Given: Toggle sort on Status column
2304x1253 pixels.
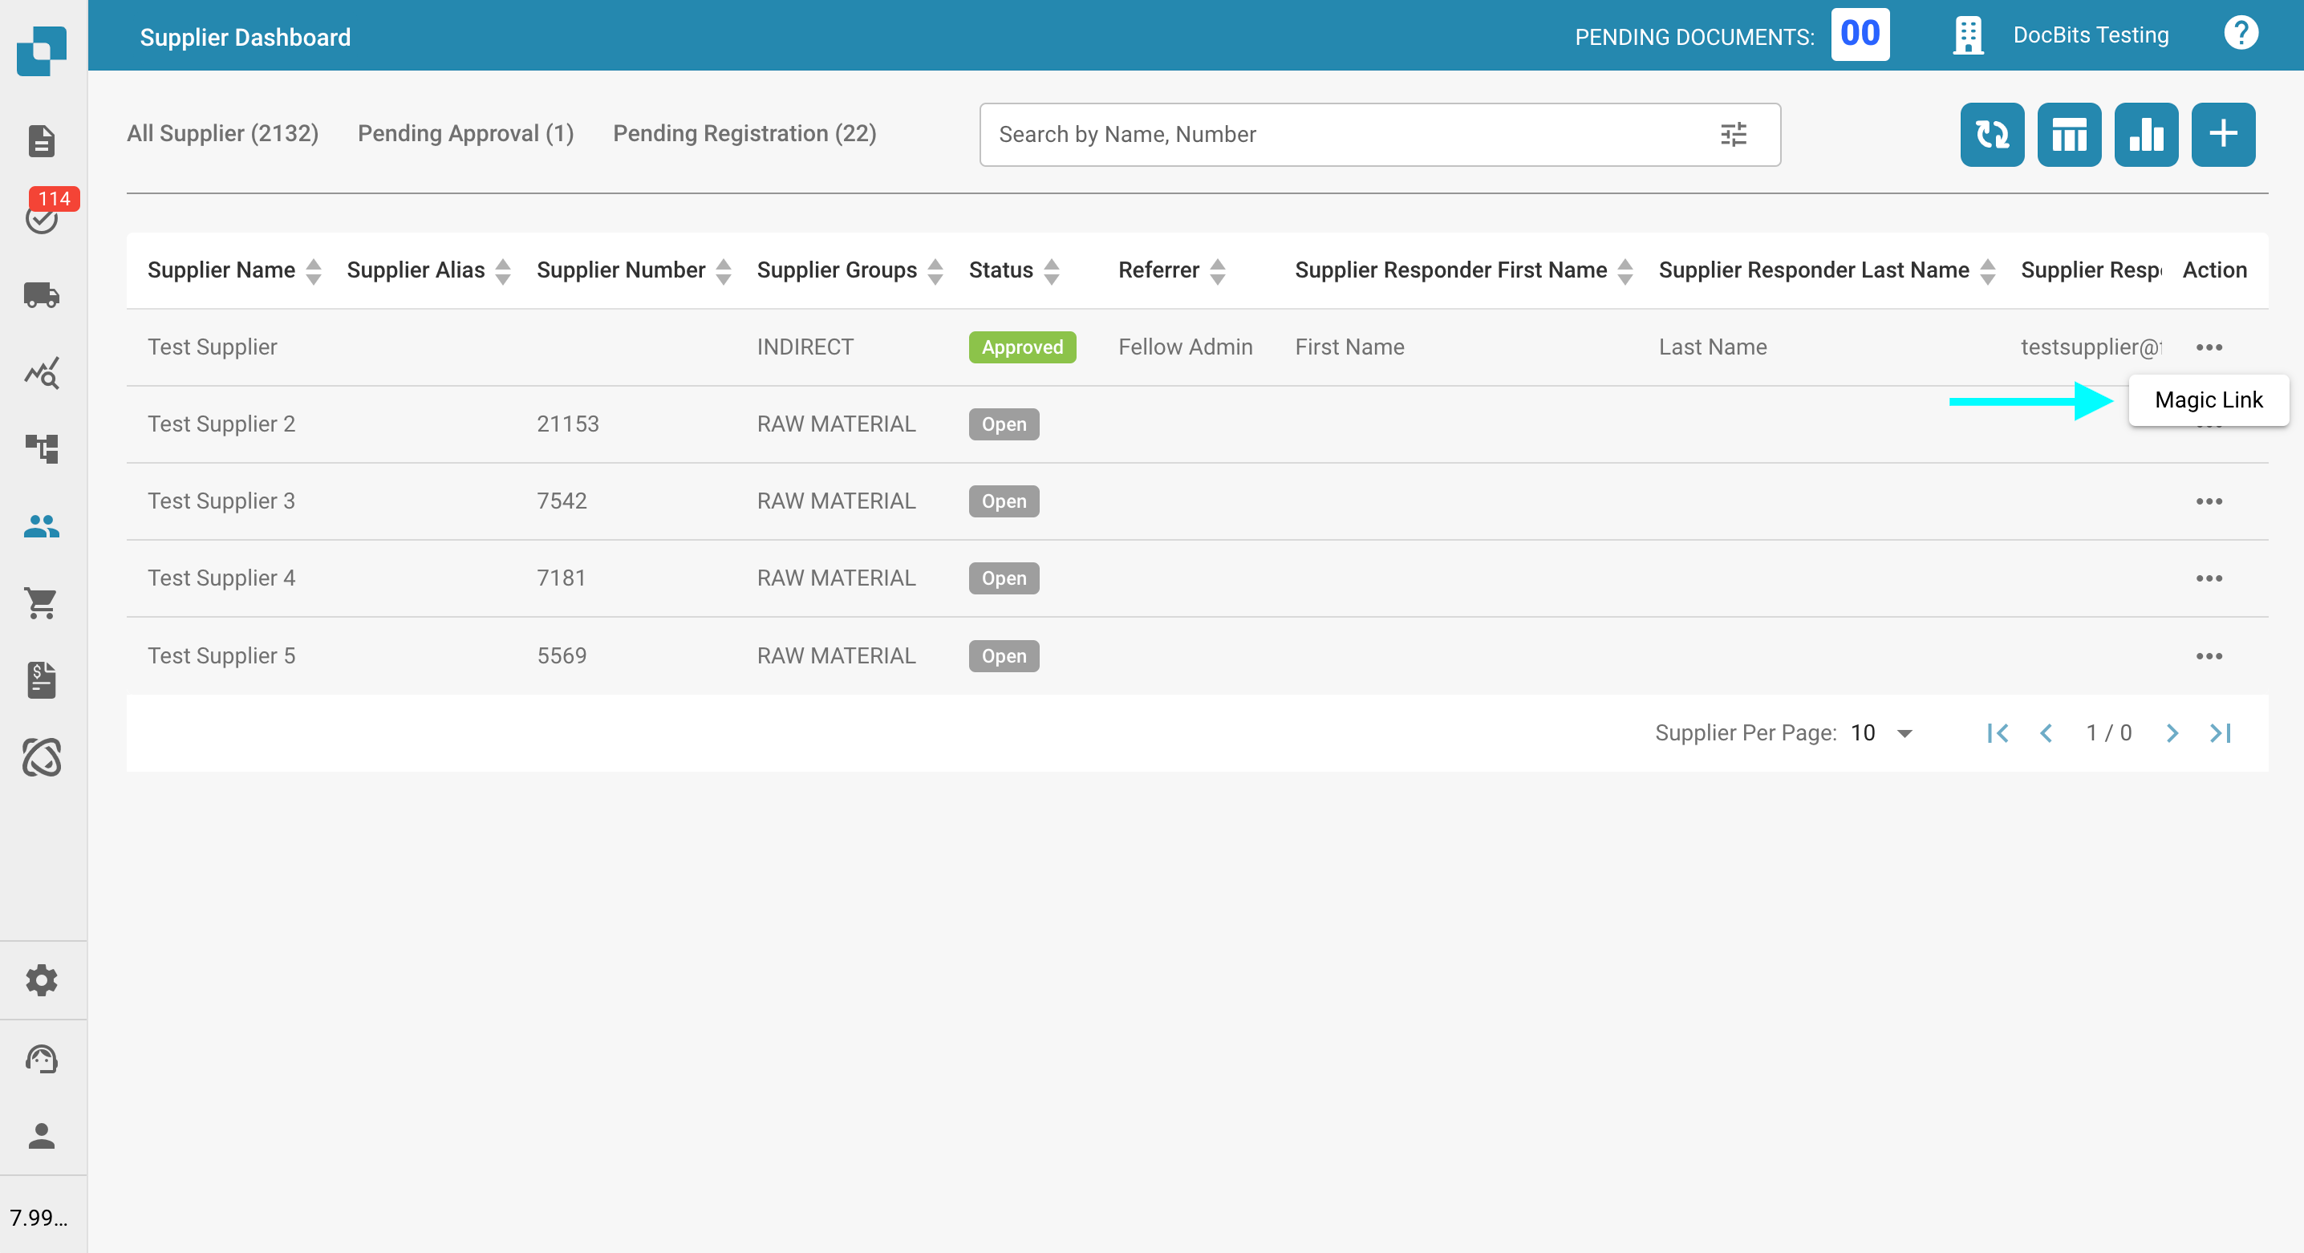Looking at the screenshot, I should click(x=1051, y=271).
